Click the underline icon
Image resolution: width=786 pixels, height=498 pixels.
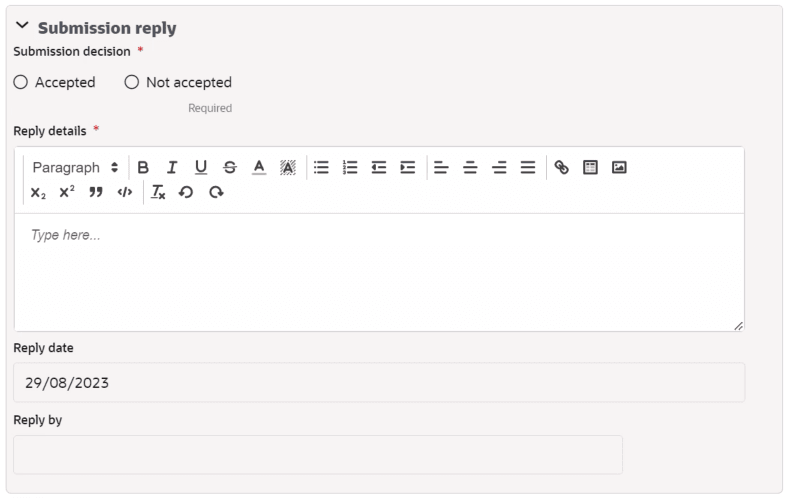click(201, 167)
